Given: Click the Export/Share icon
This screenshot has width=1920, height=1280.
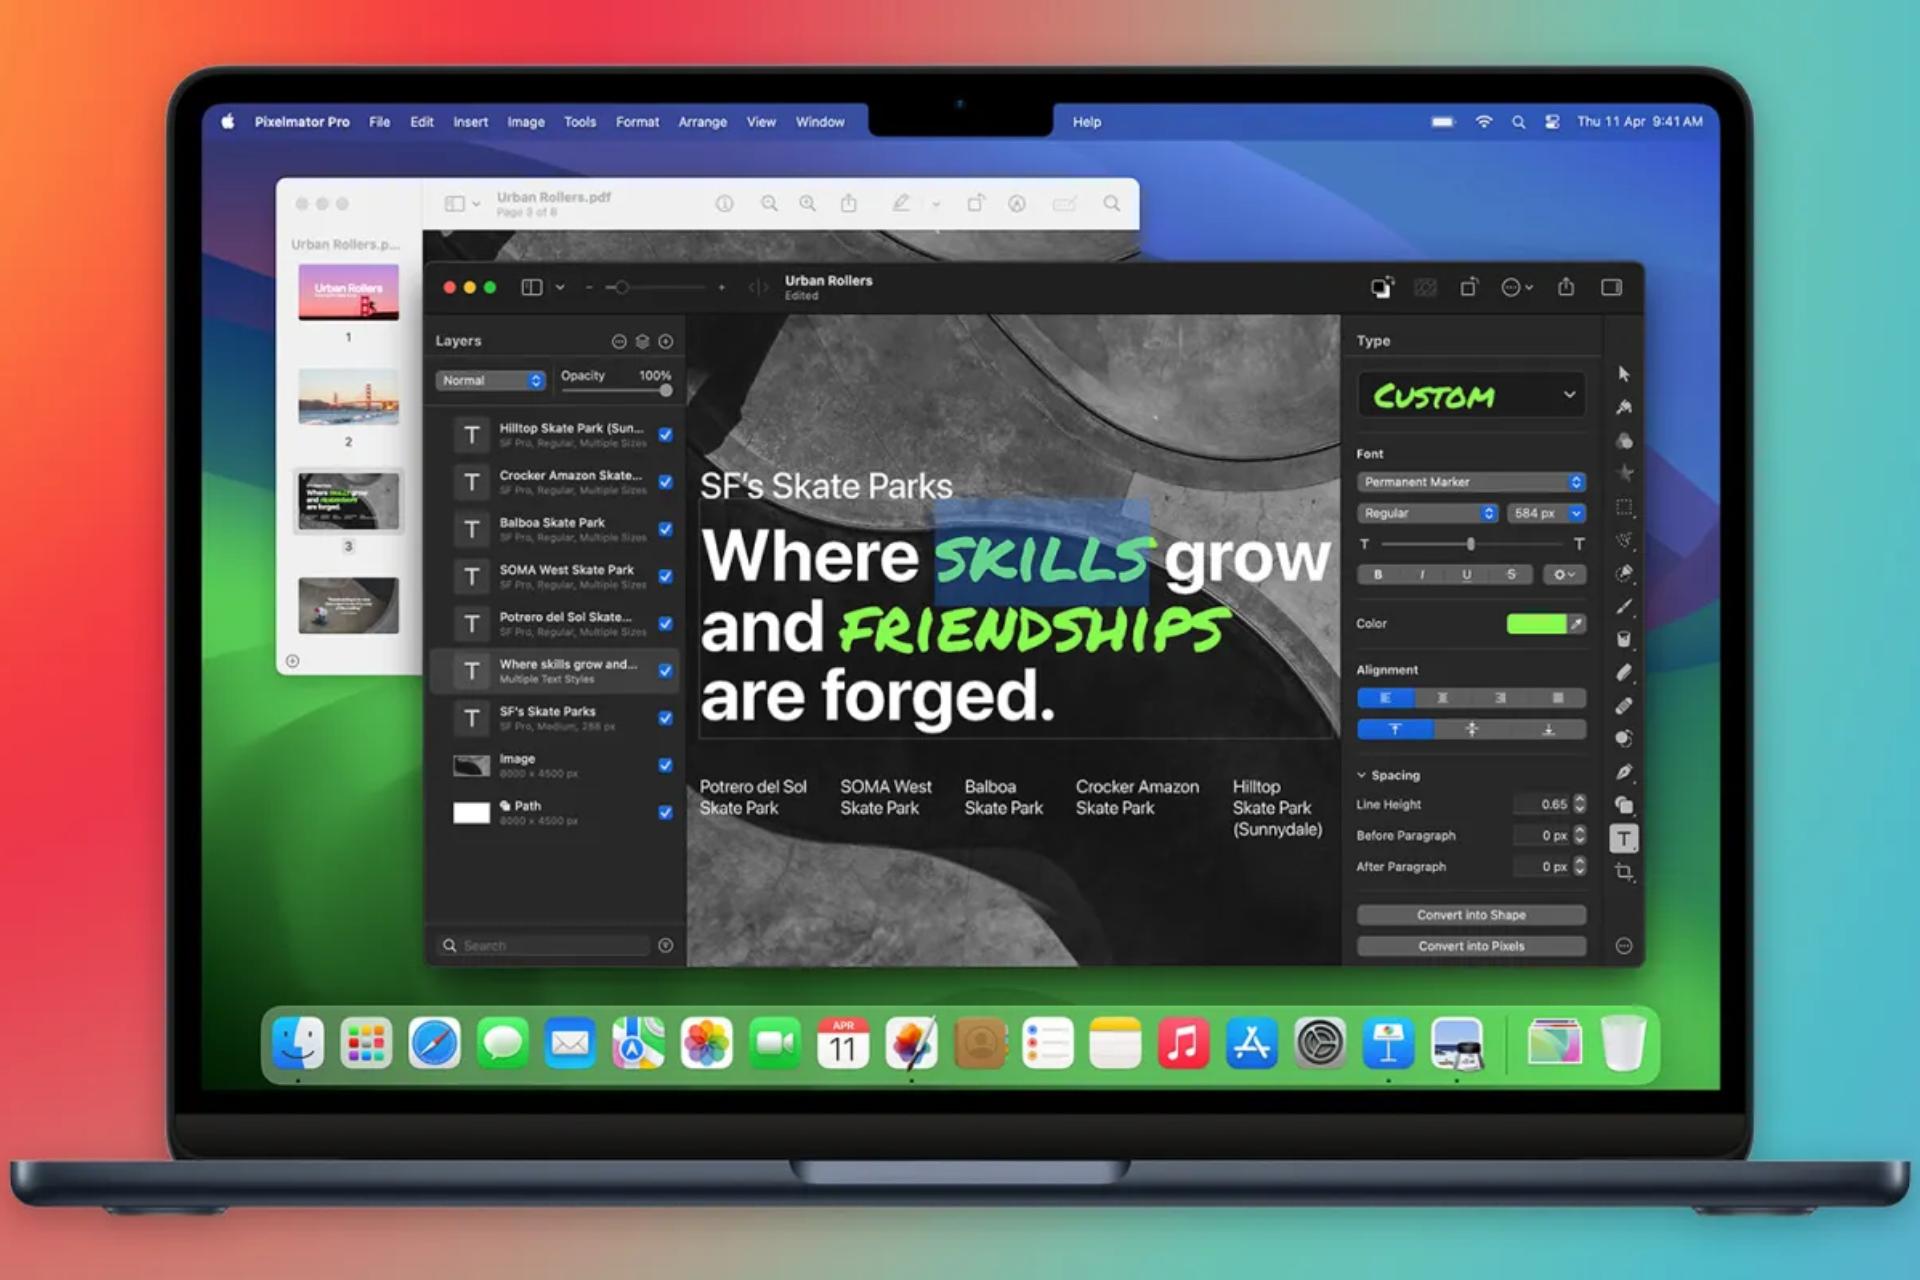Looking at the screenshot, I should coord(1570,287).
